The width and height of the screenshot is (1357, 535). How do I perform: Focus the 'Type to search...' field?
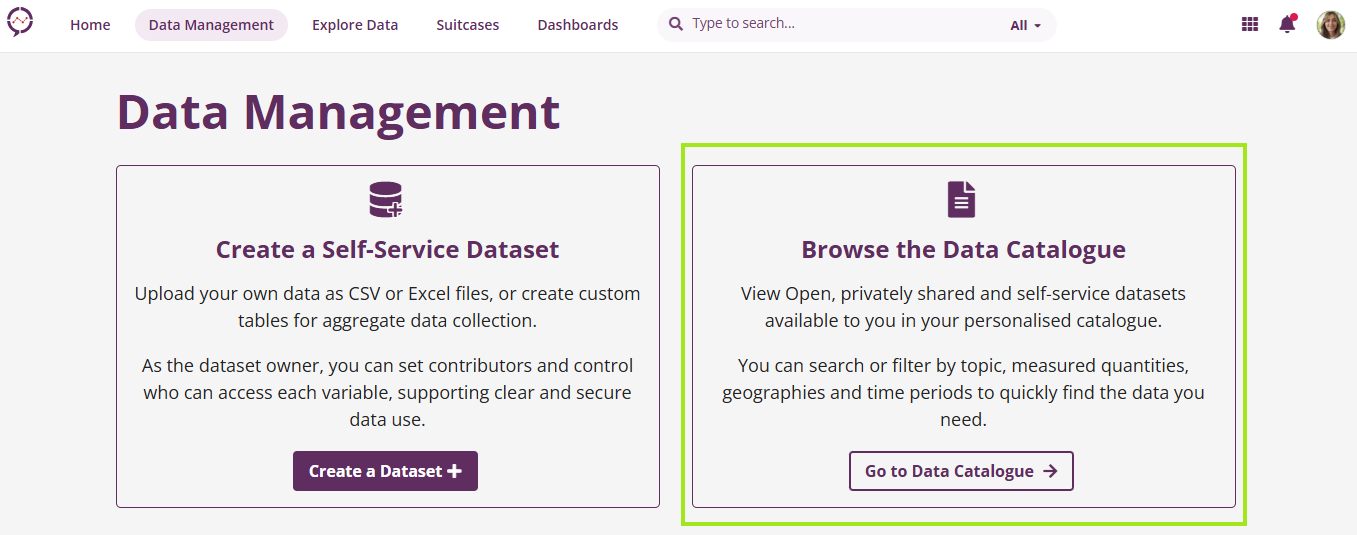tap(840, 24)
